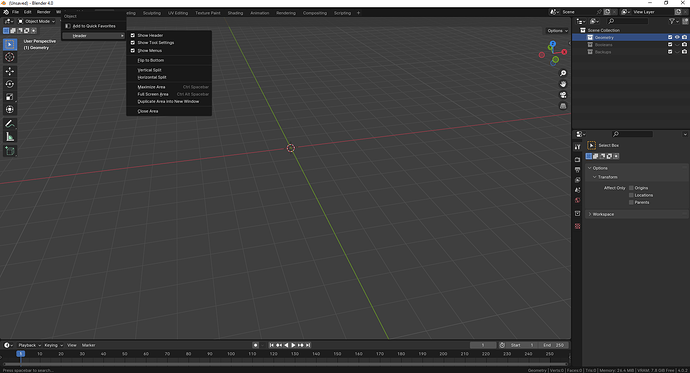Add a new workspace with plus button
690x373 pixels.
click(358, 13)
